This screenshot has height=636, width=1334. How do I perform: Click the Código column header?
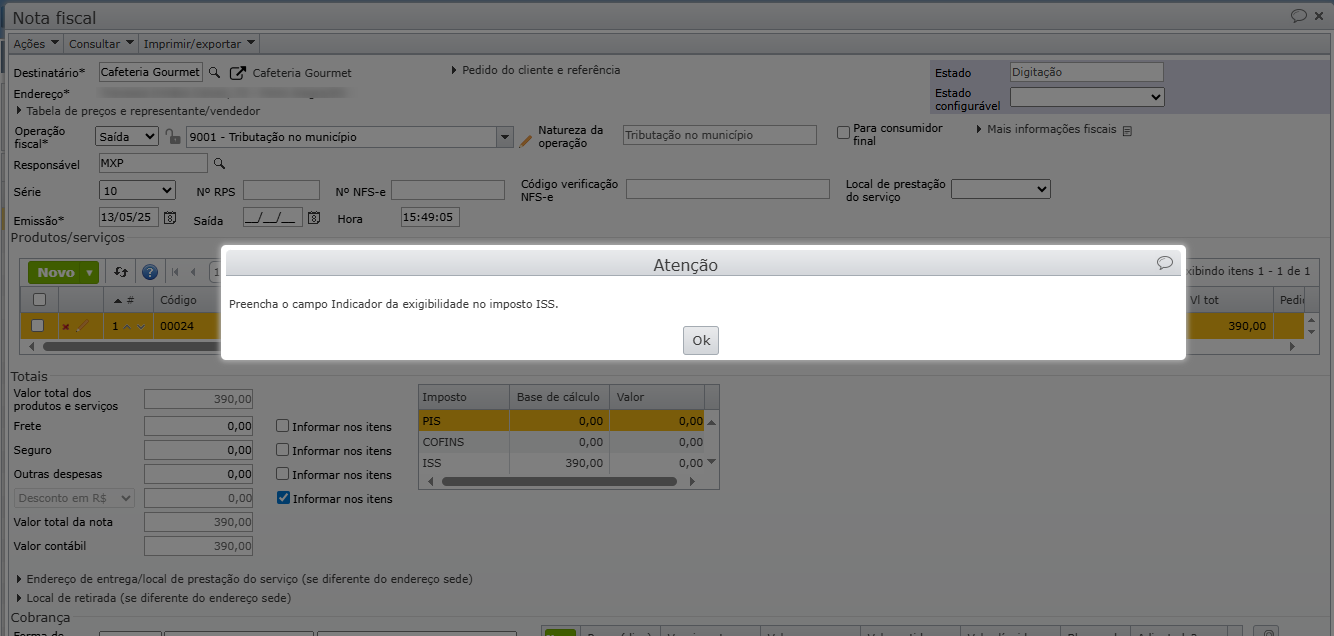185,299
